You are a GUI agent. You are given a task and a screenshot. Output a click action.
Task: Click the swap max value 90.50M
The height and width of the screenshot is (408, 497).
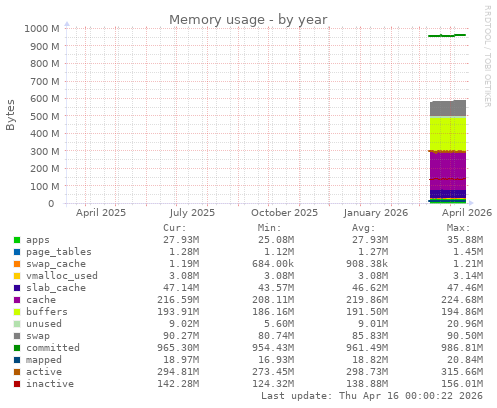point(465,336)
